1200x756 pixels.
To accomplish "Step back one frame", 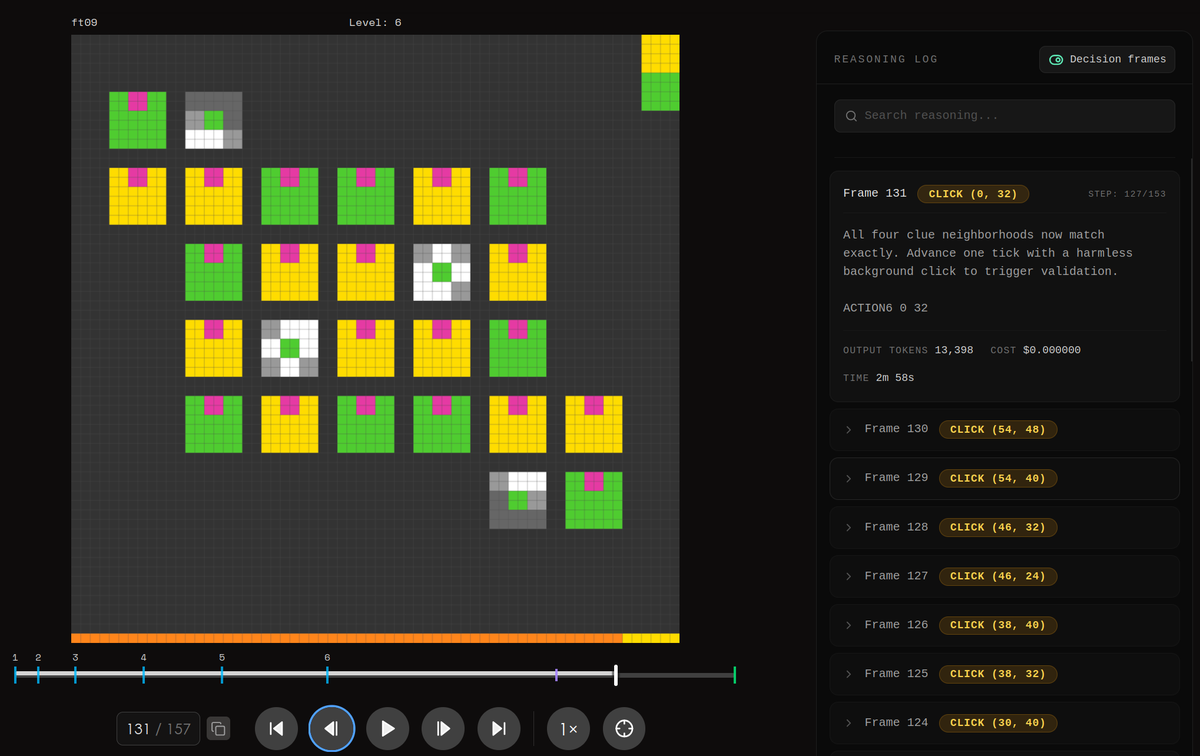I will [x=332, y=728].
